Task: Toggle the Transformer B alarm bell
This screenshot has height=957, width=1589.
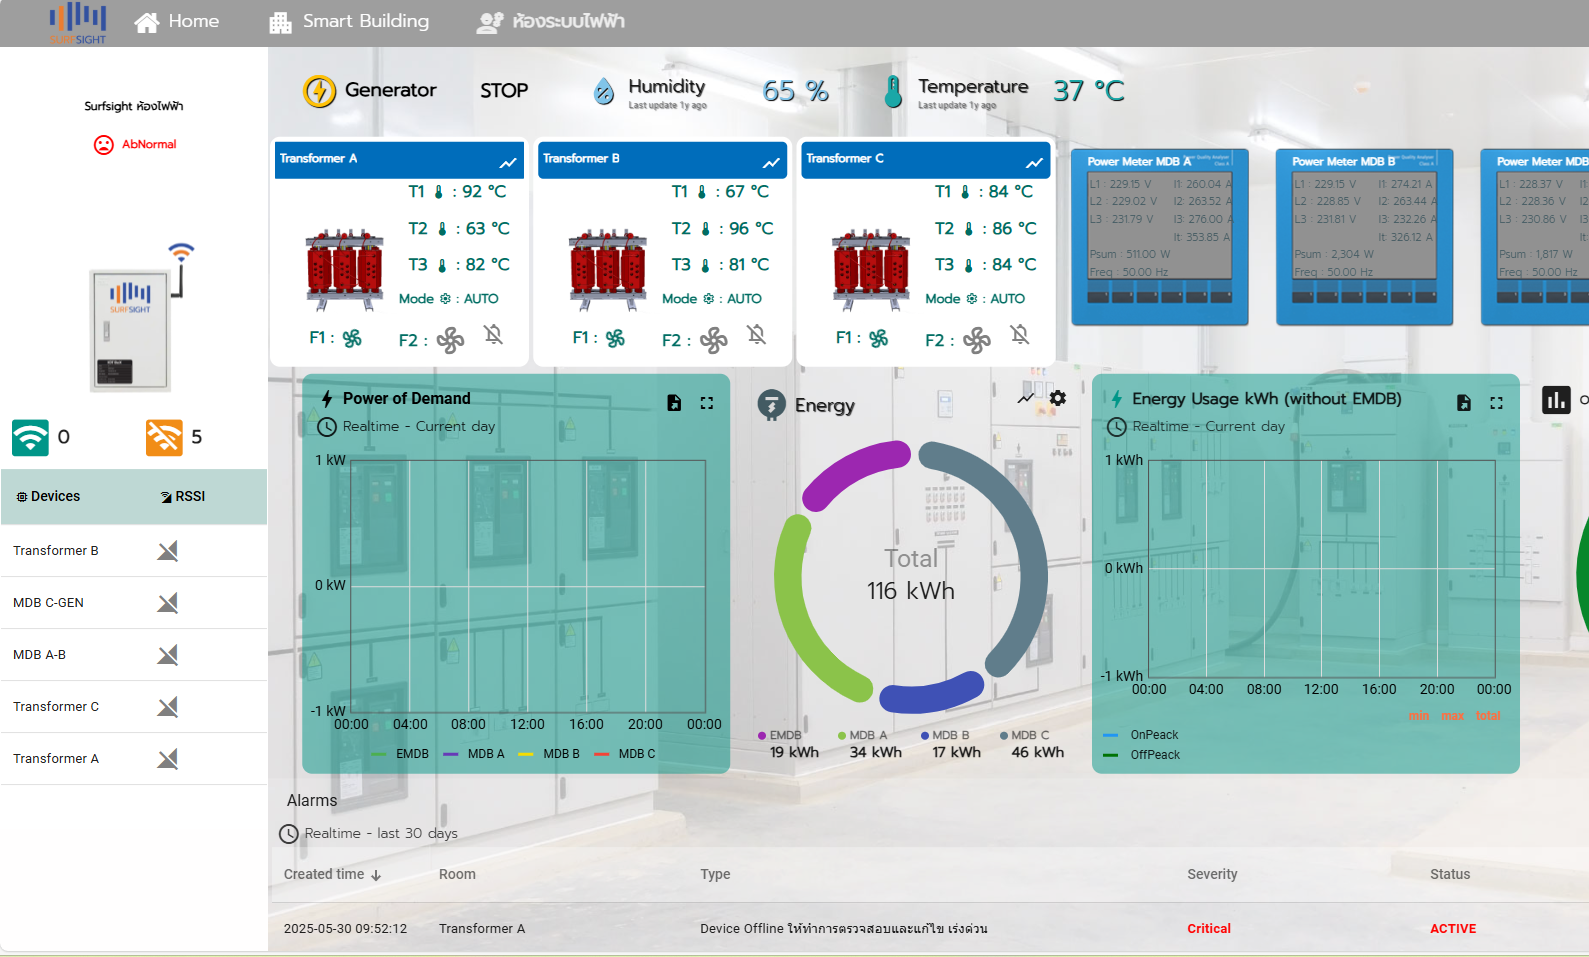Action: pos(756,335)
